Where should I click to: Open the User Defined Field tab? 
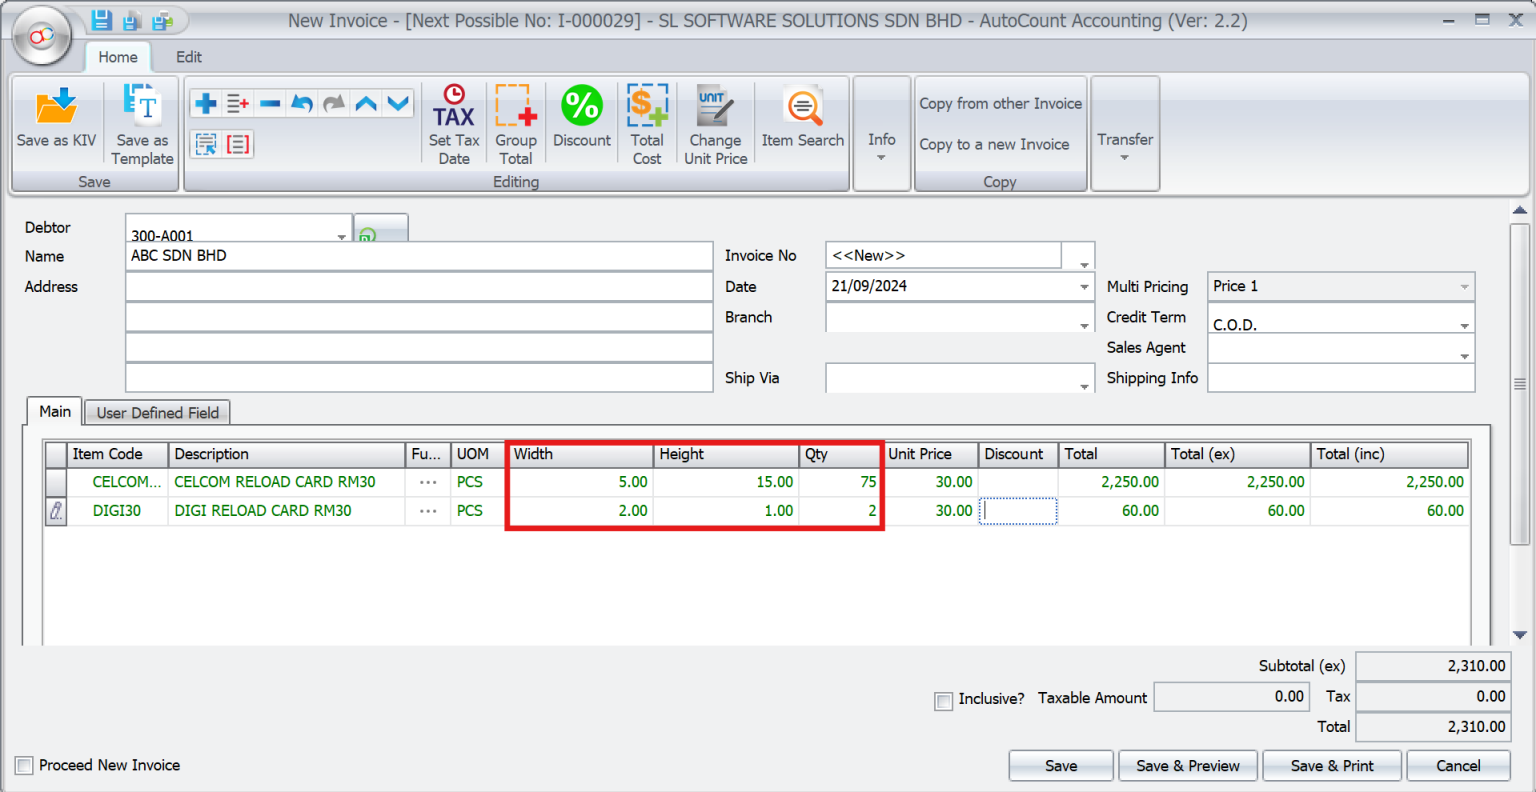(x=158, y=412)
